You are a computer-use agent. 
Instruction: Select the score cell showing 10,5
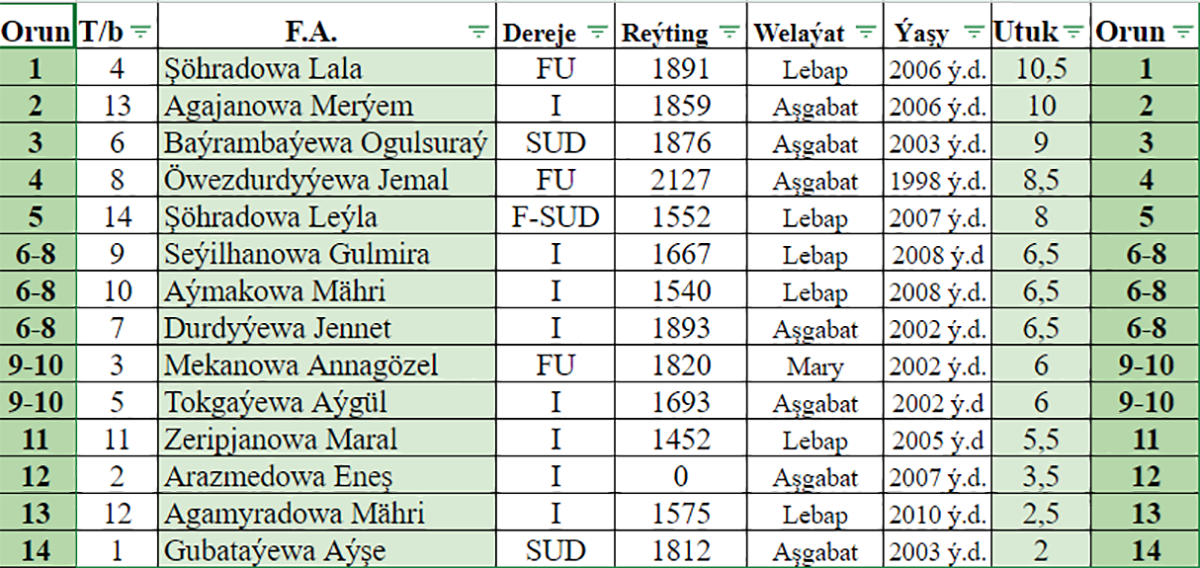1041,69
